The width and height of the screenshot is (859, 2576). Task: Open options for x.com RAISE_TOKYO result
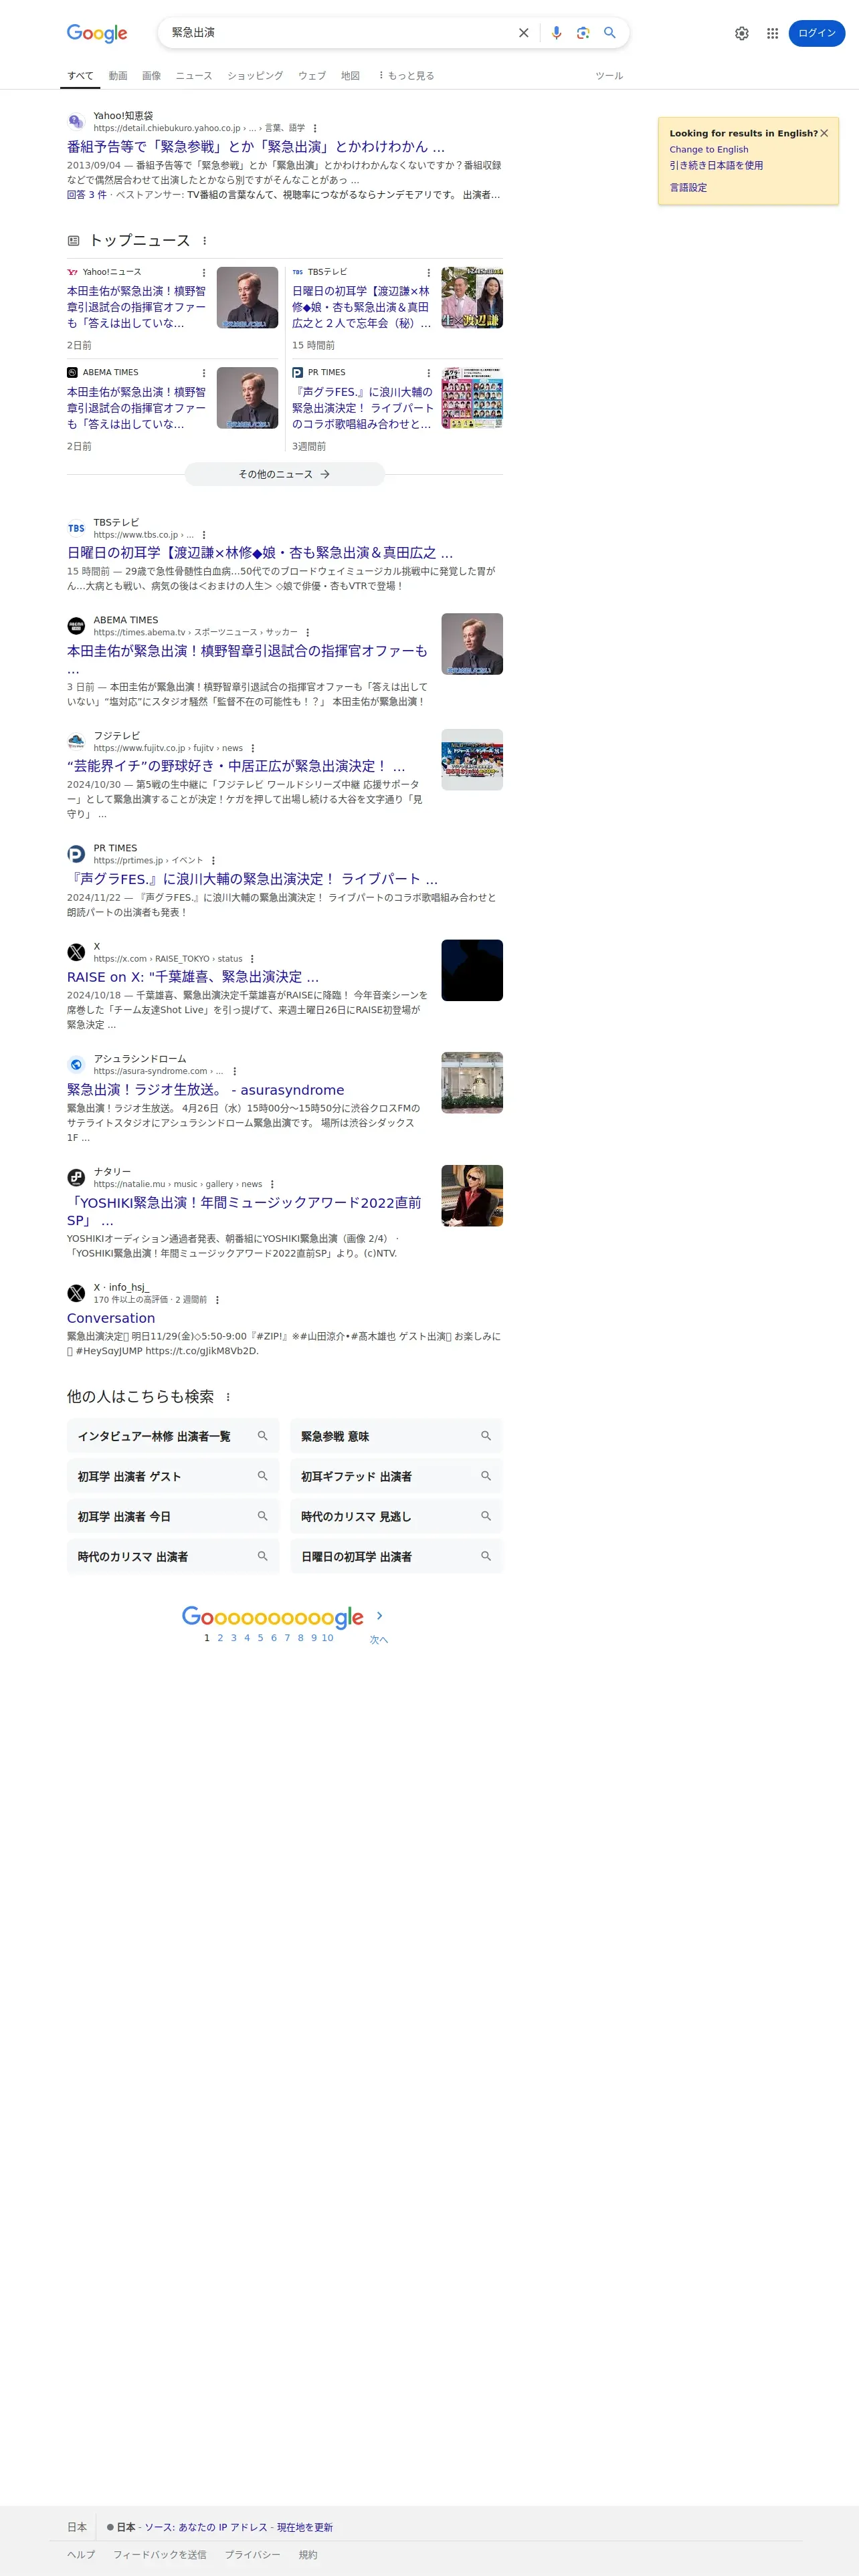pyautogui.click(x=252, y=958)
